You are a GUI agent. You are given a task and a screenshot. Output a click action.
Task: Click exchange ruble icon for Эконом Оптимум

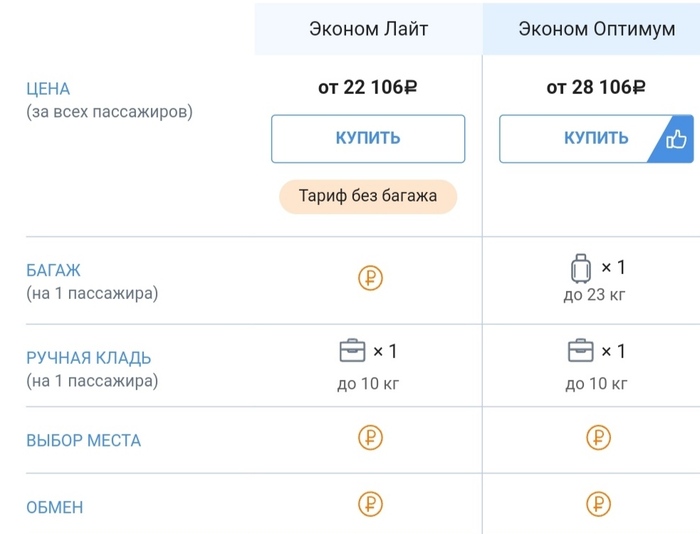tap(598, 503)
